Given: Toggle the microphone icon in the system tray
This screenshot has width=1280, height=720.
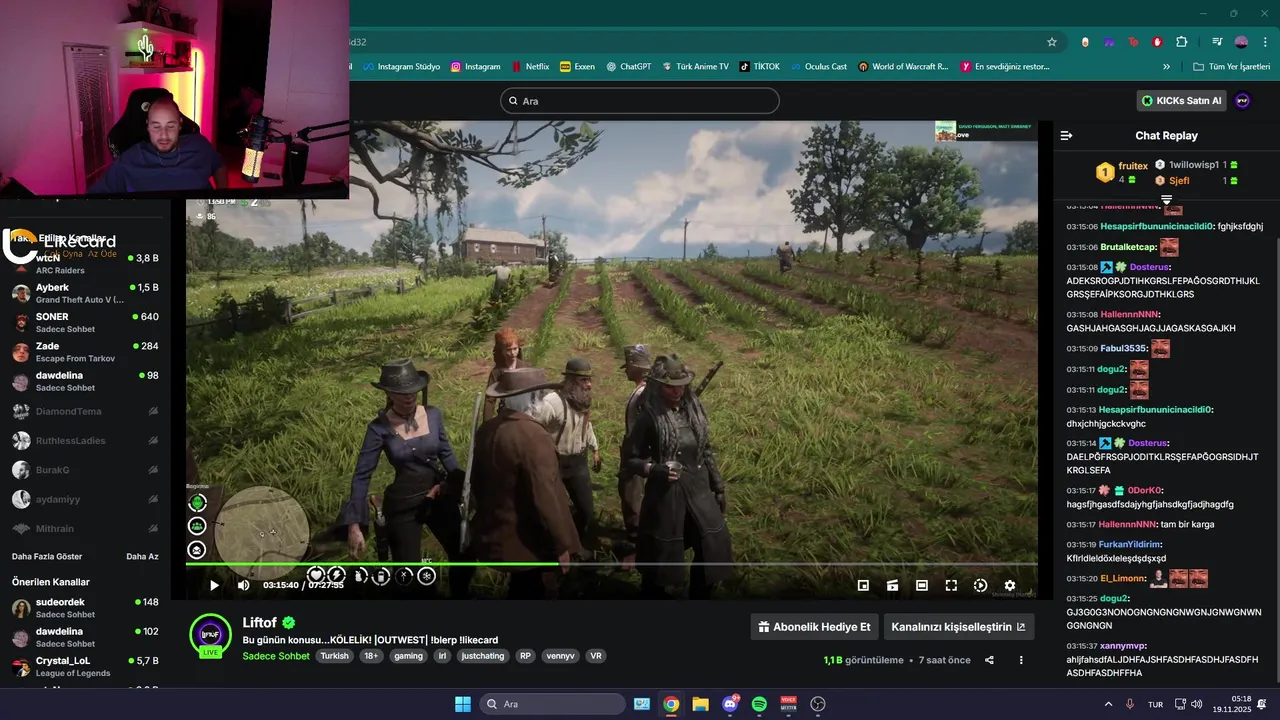Looking at the screenshot, I should [x=1130, y=704].
